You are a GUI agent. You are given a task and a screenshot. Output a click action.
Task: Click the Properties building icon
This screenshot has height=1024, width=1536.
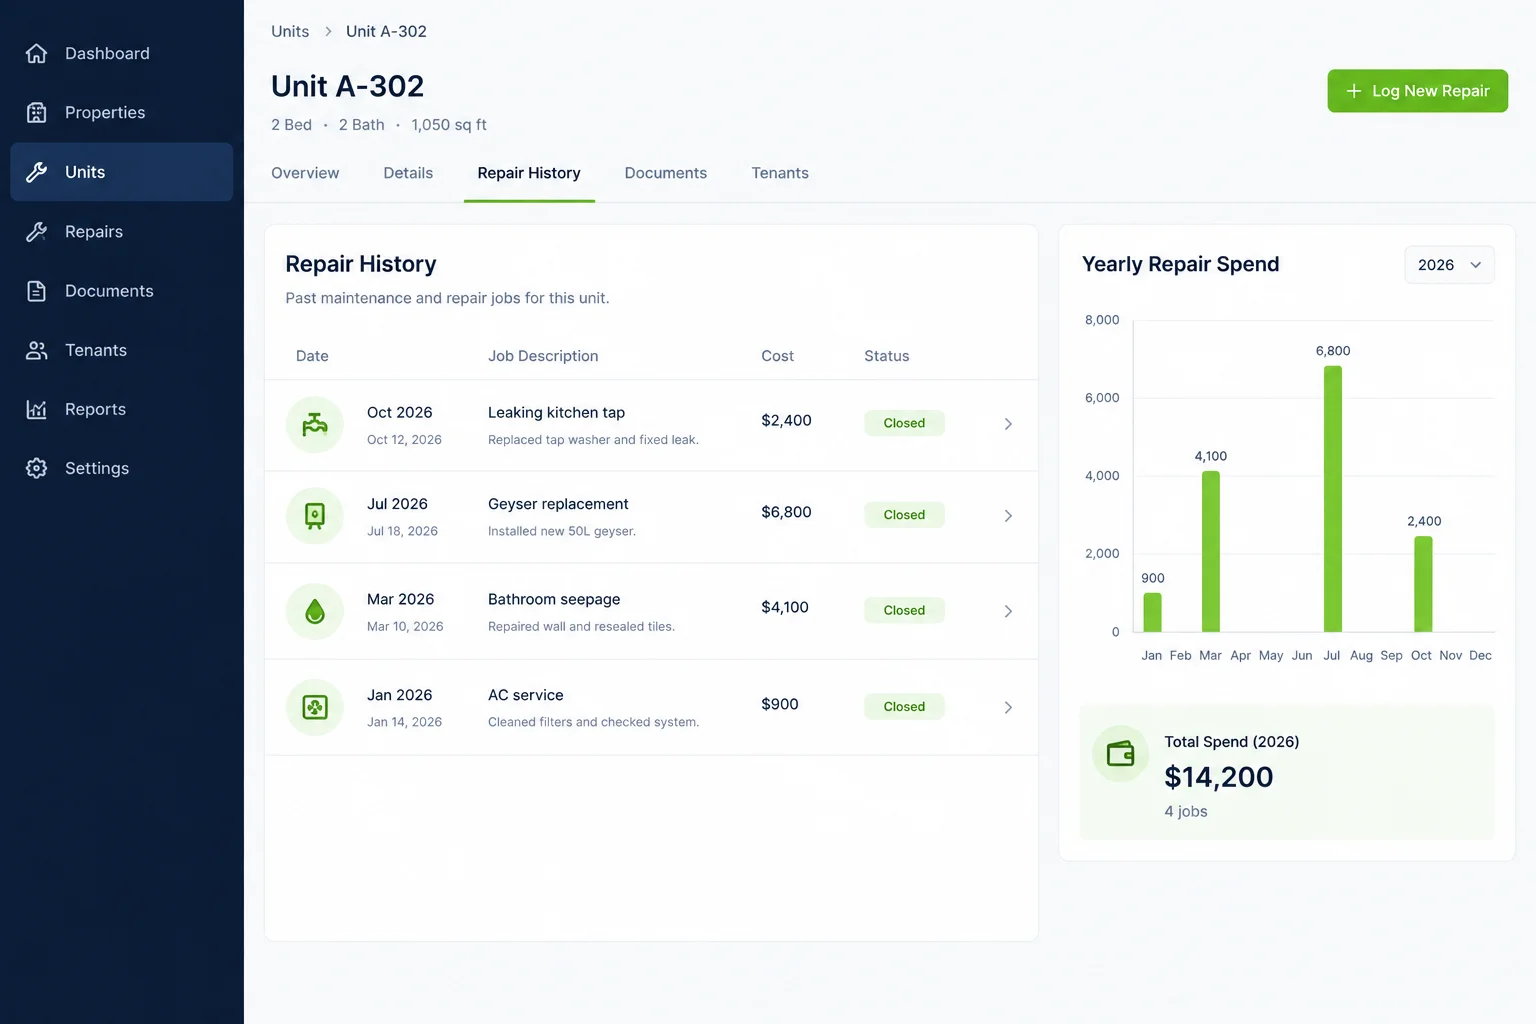click(37, 113)
